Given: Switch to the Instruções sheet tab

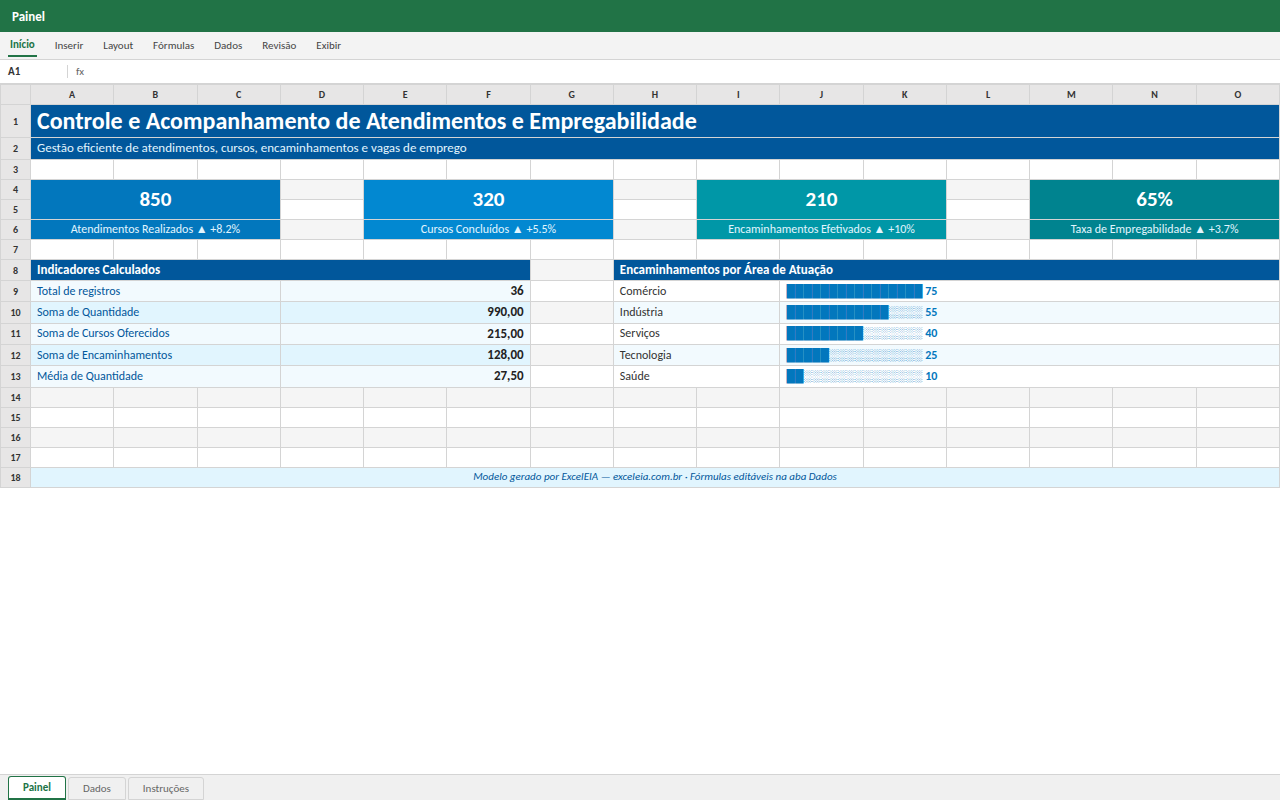Looking at the screenshot, I should pos(166,788).
